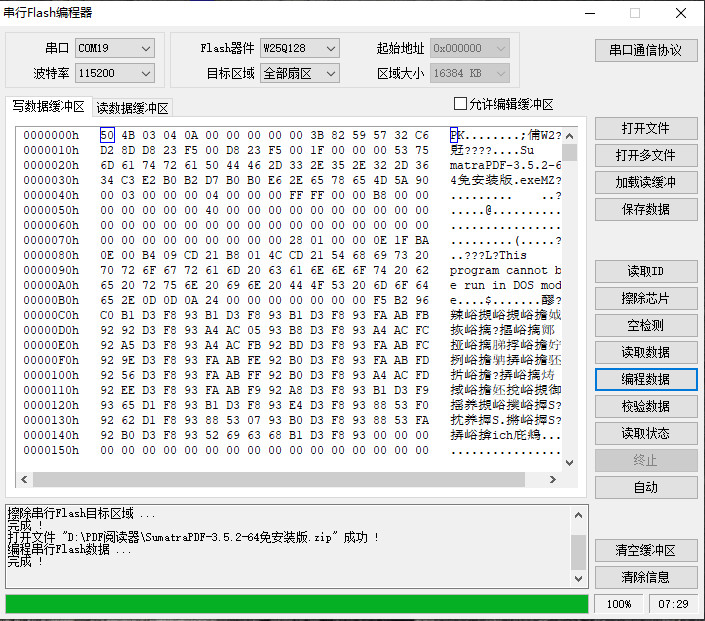Click the hex view horizontal scrollbar thumb
705x621 pixels.
[x=279, y=479]
